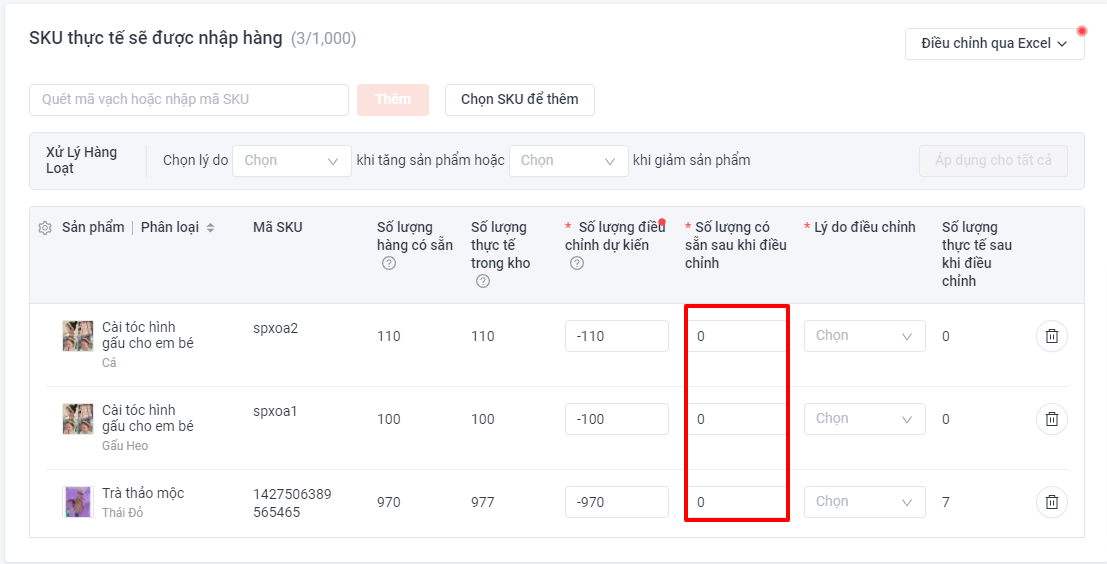
Task: Click help icon under Số lượng hàng có sẵn
Action: click(x=389, y=263)
